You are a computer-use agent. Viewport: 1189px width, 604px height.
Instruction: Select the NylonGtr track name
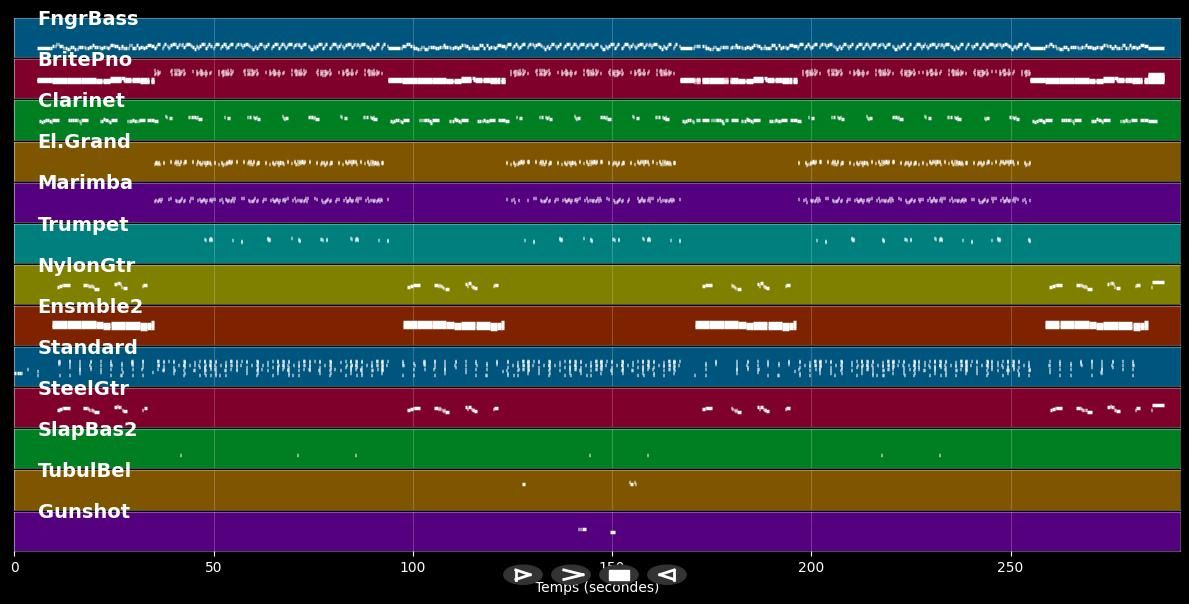point(86,265)
